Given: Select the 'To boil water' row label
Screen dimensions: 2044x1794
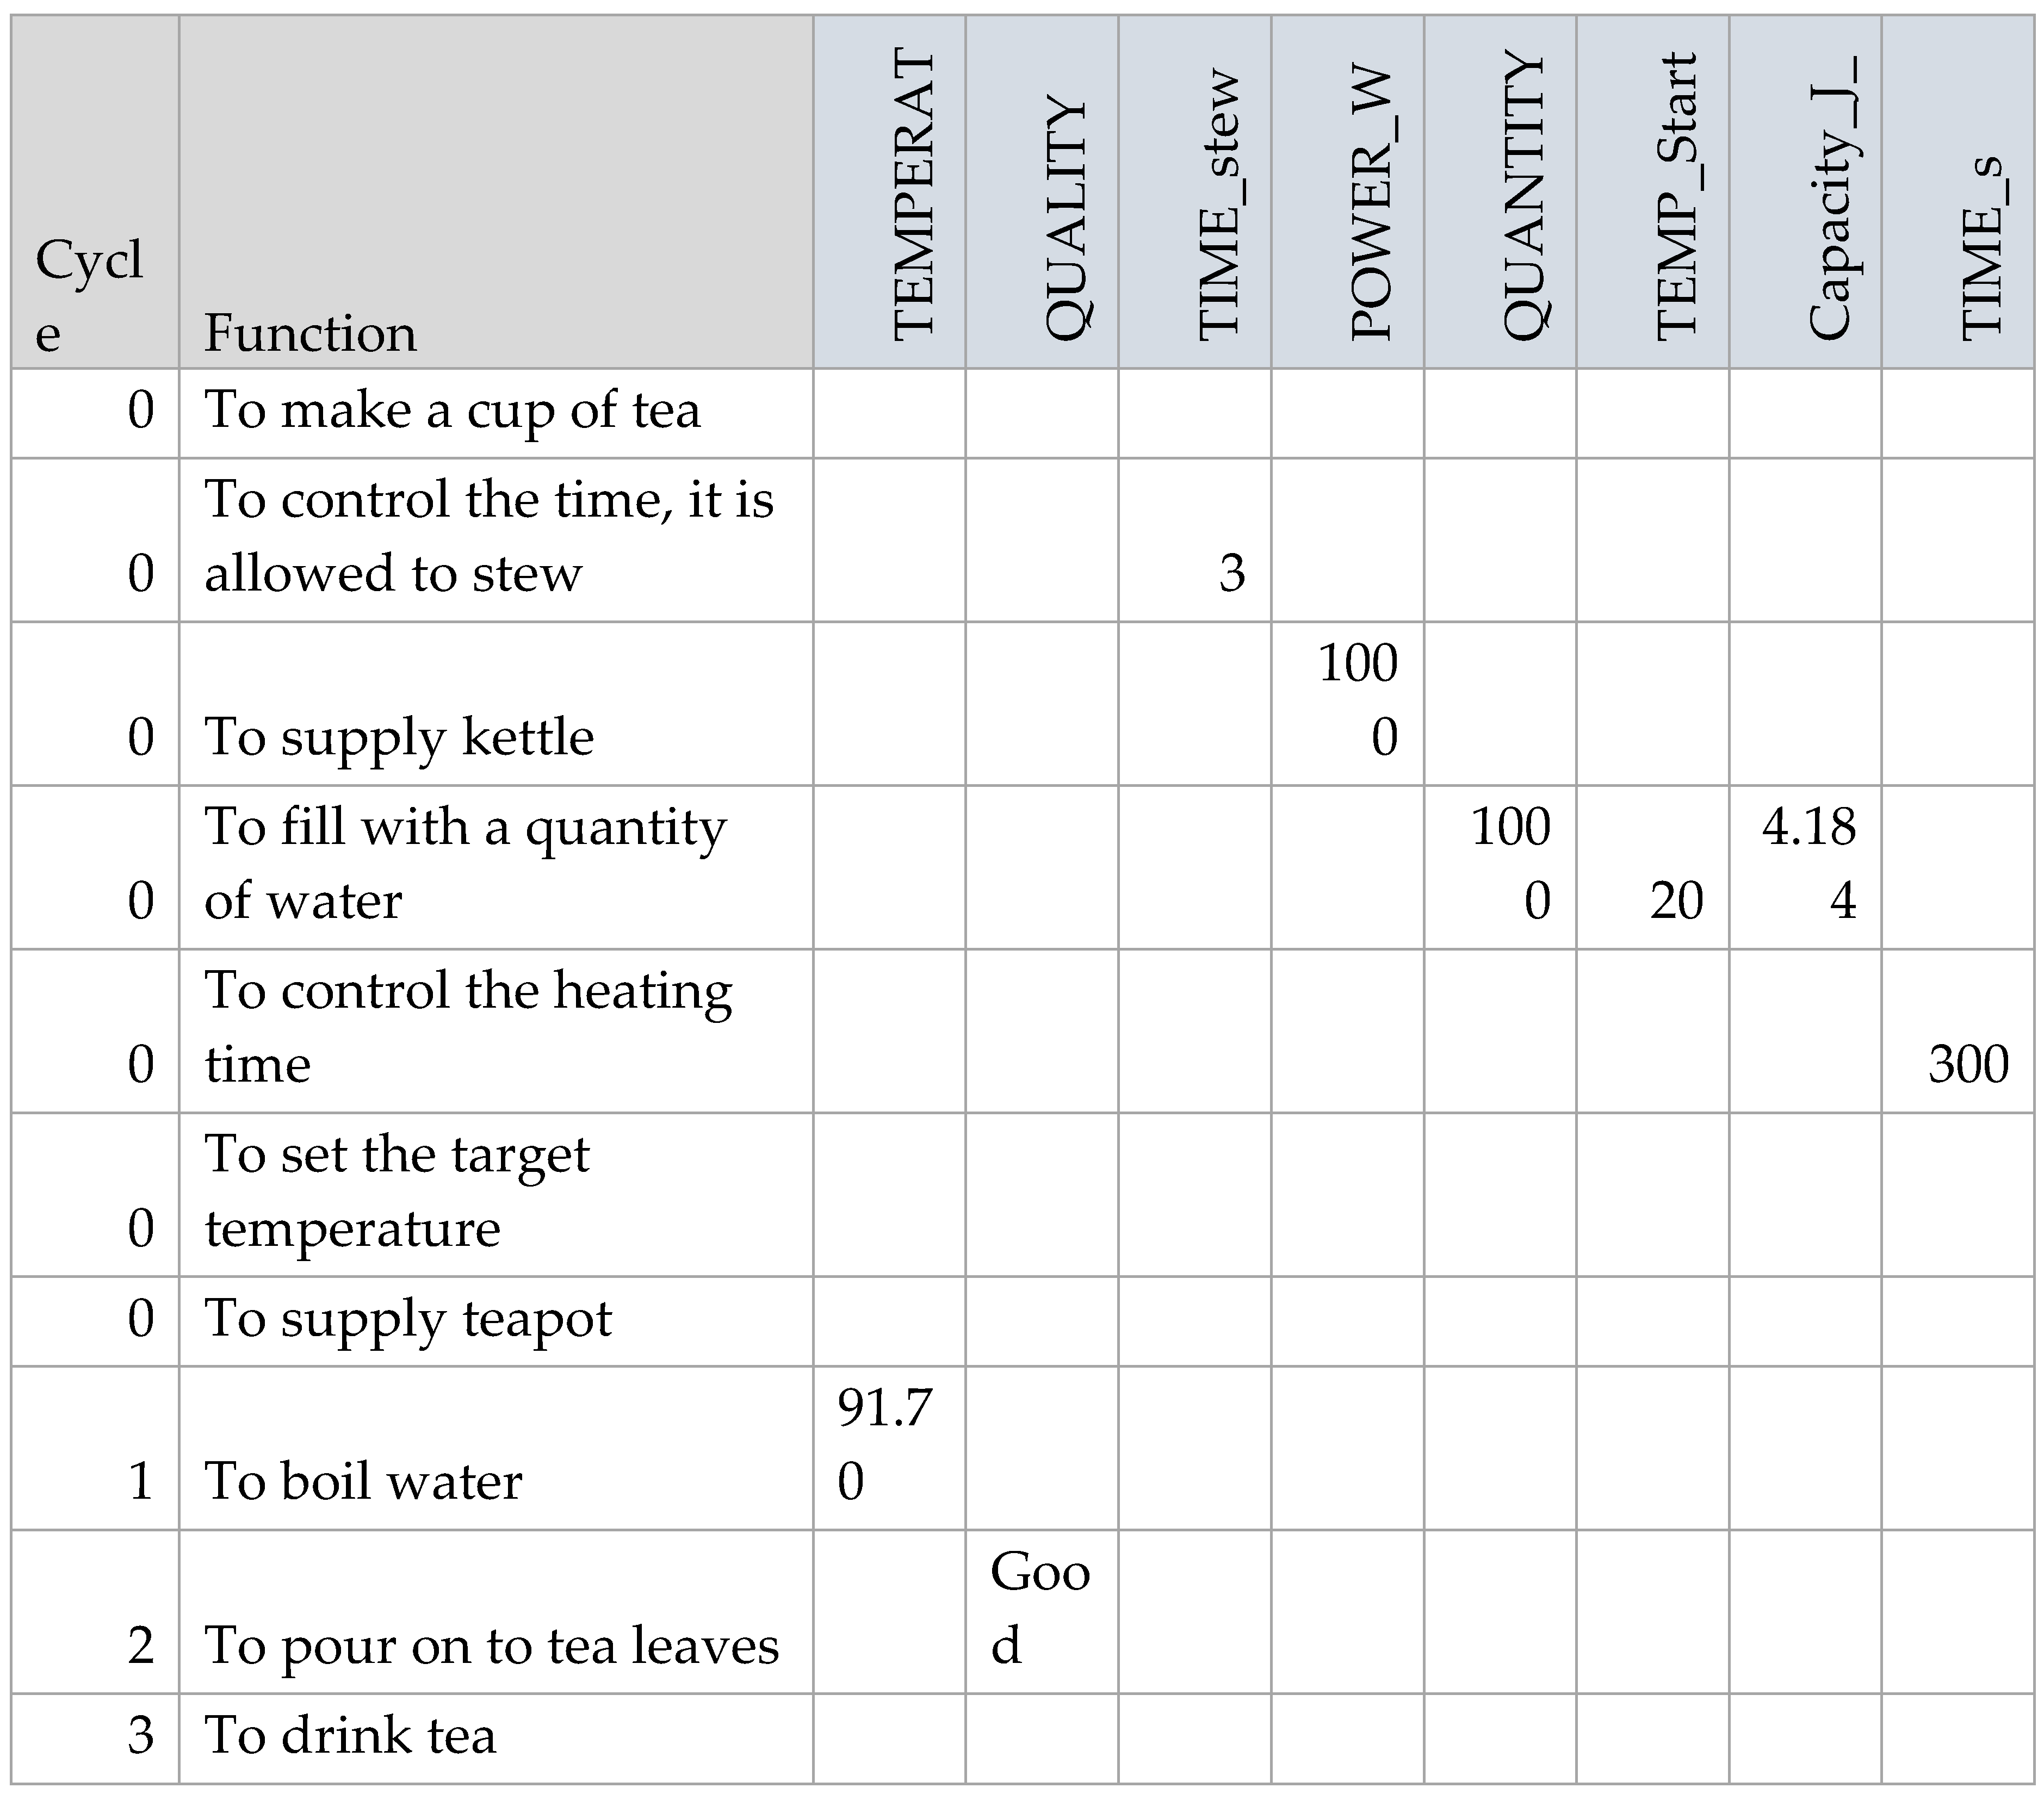Looking at the screenshot, I should [x=363, y=1481].
